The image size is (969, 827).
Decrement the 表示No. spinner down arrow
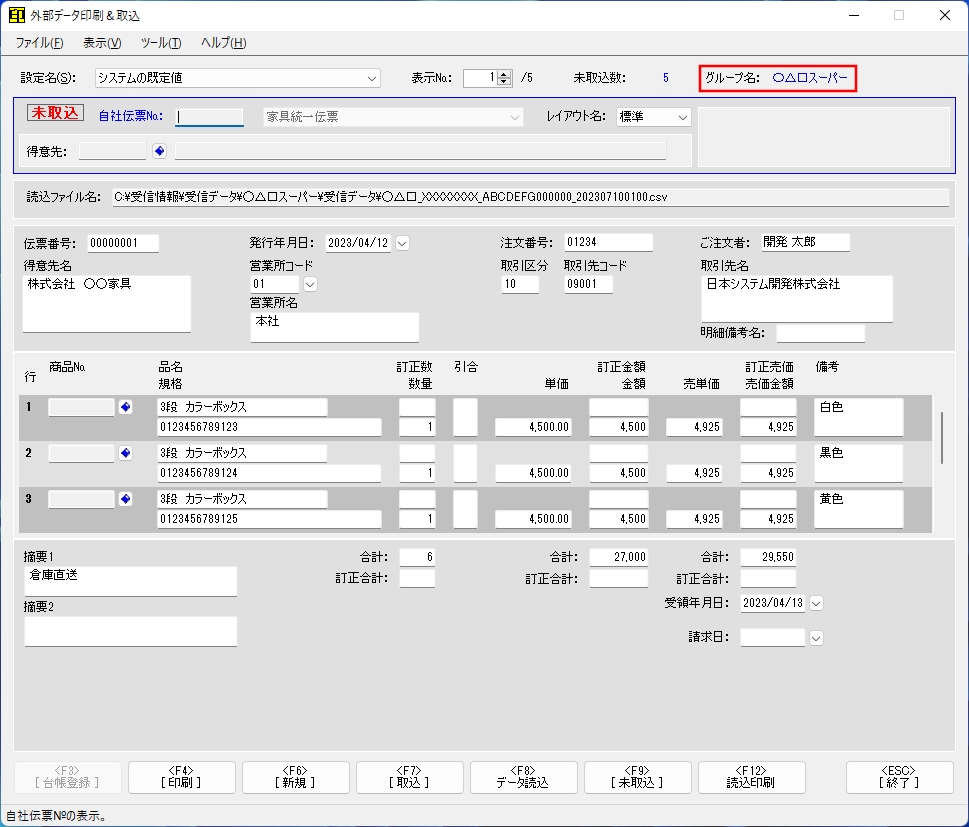tap(504, 82)
